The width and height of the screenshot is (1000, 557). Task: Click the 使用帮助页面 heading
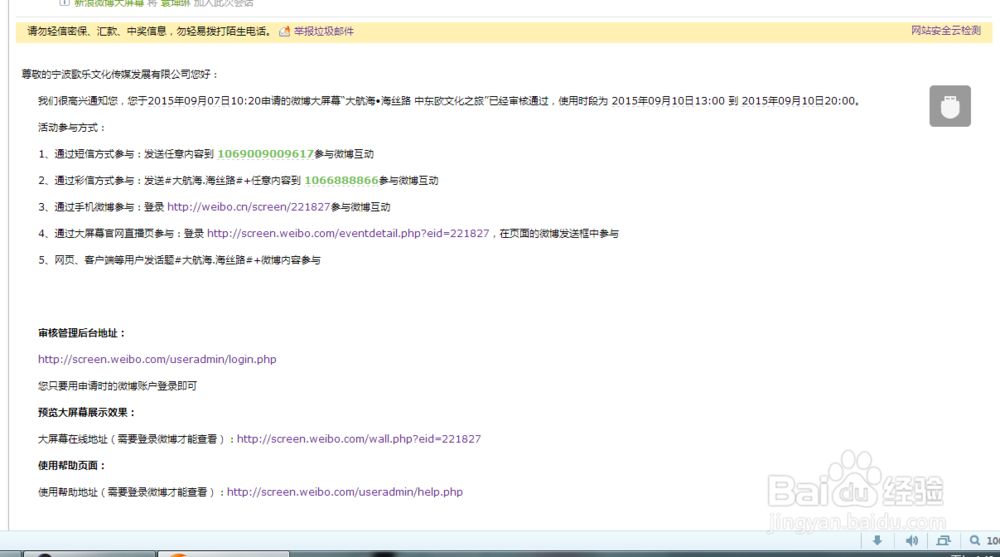coord(72,466)
